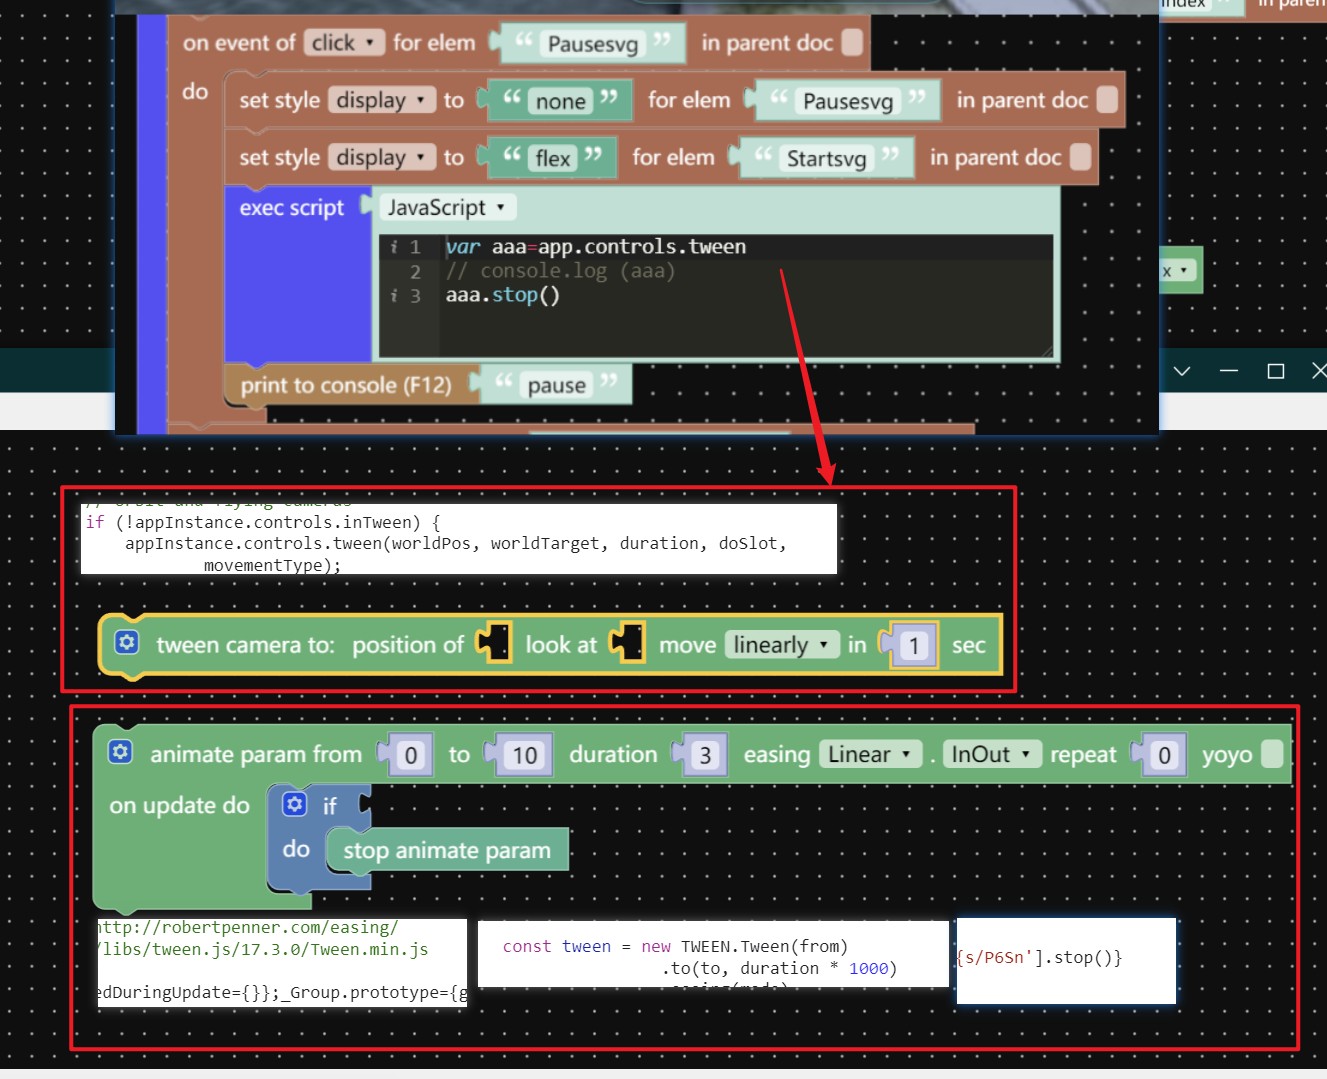Click the none value text field
Screen dimensions: 1327x1079
tap(560, 101)
